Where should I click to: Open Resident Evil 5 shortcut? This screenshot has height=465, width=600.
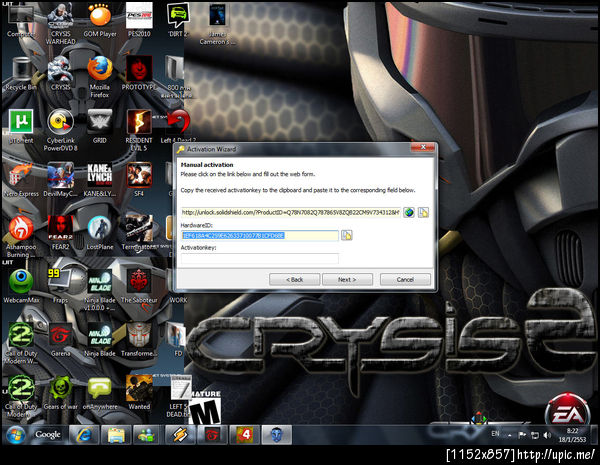(x=139, y=130)
